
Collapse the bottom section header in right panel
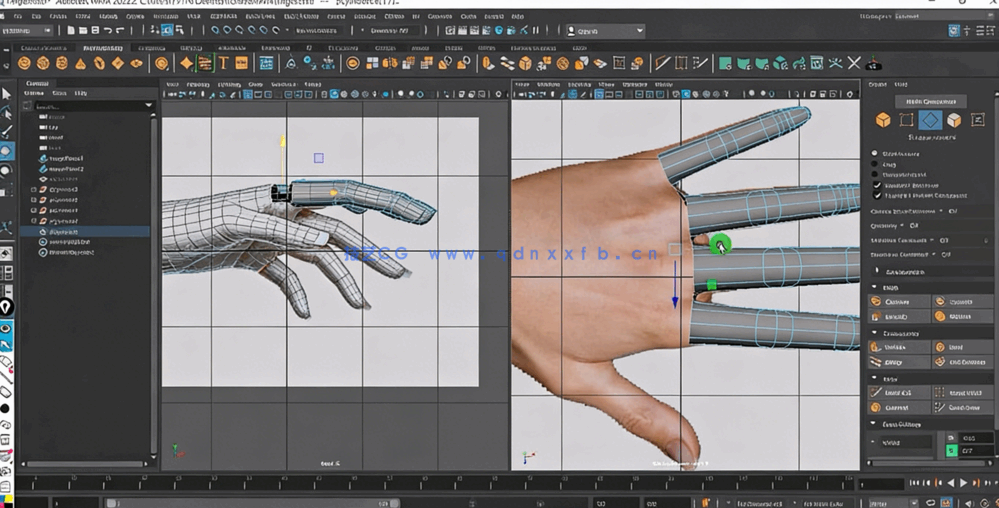coord(874,424)
